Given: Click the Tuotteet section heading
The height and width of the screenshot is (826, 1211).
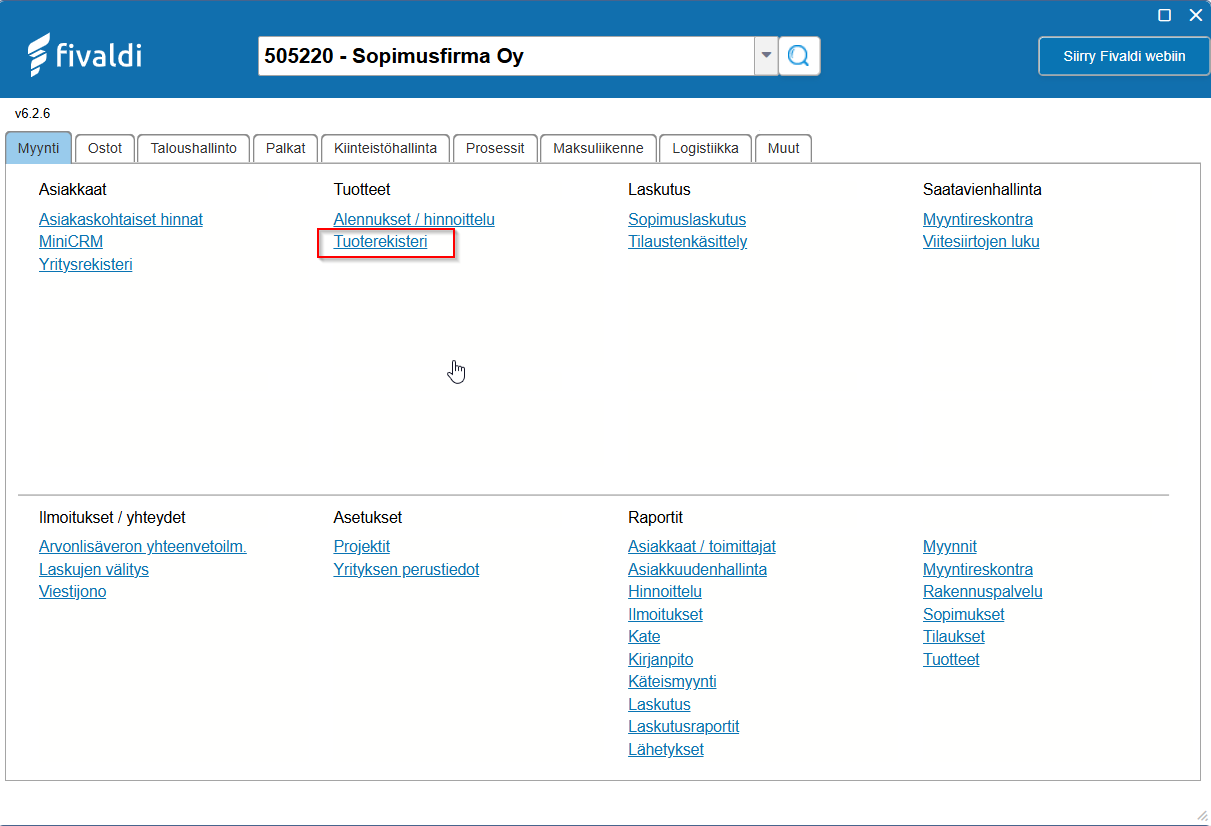Looking at the screenshot, I should point(362,189).
